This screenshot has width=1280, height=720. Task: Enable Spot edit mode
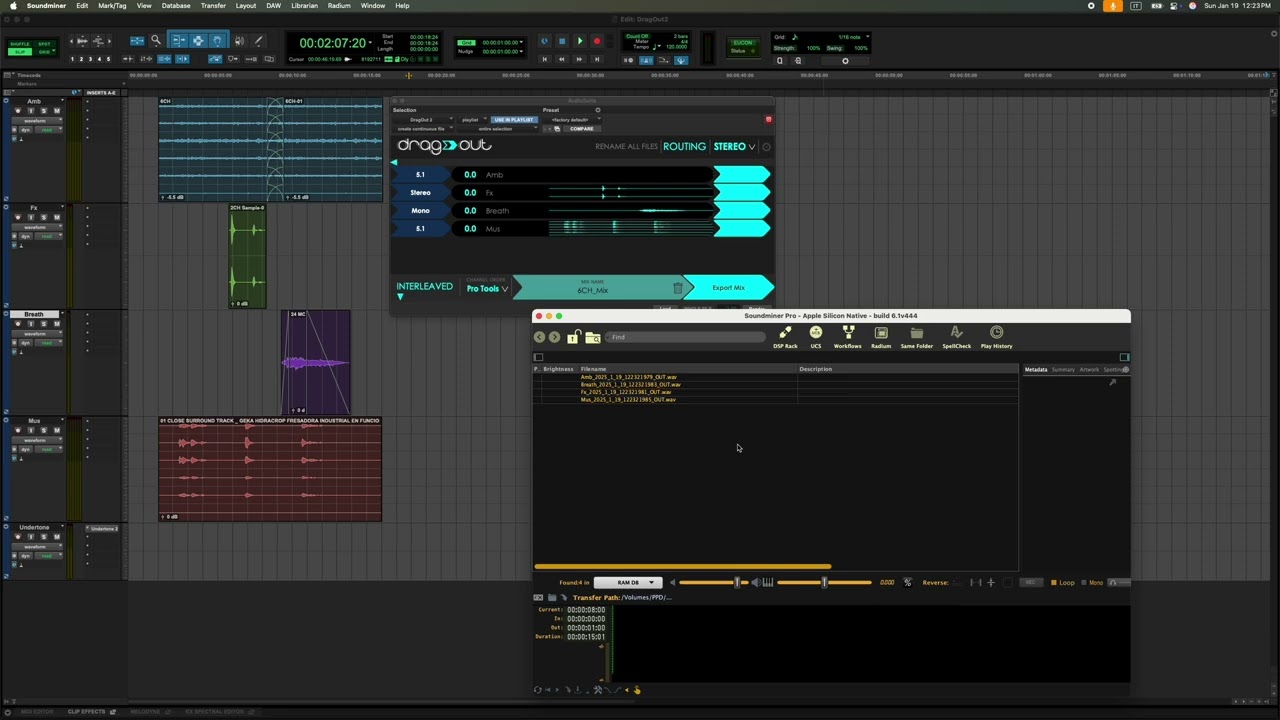click(44, 44)
